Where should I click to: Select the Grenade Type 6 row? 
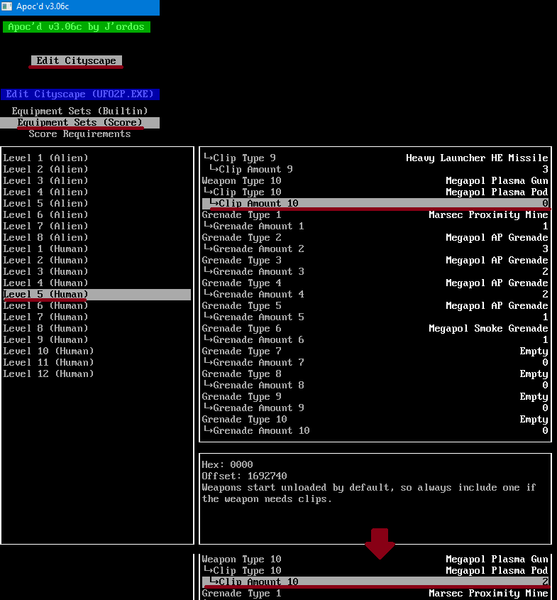[x=375, y=328]
